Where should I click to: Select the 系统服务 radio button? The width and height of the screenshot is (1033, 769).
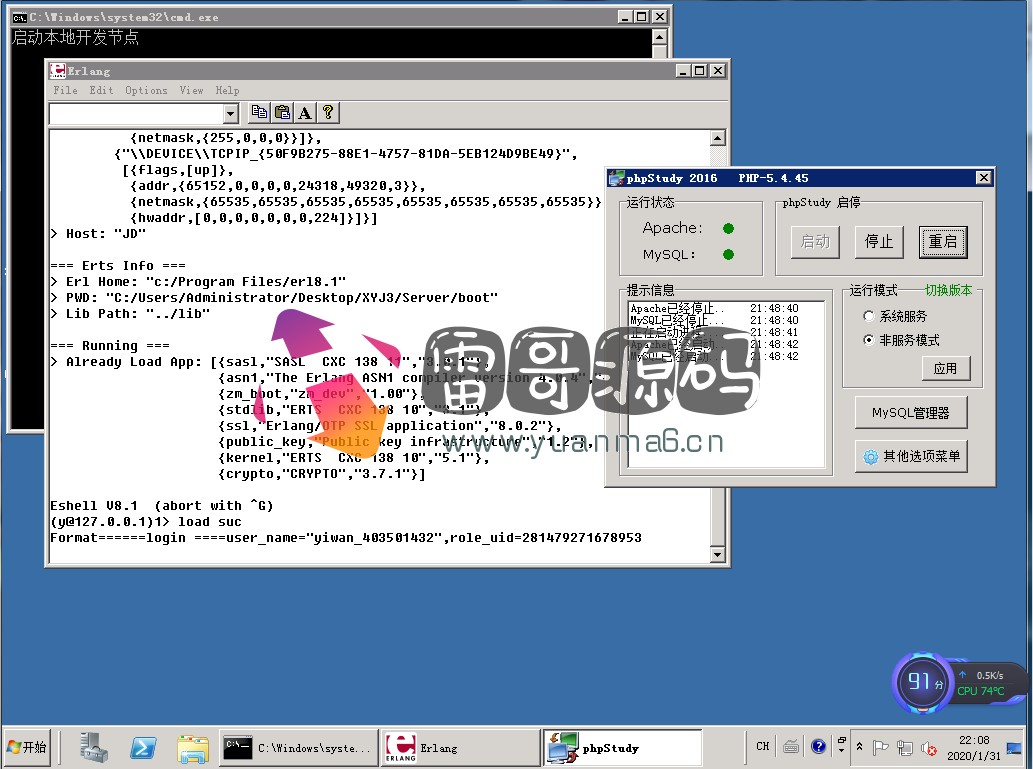point(869,316)
